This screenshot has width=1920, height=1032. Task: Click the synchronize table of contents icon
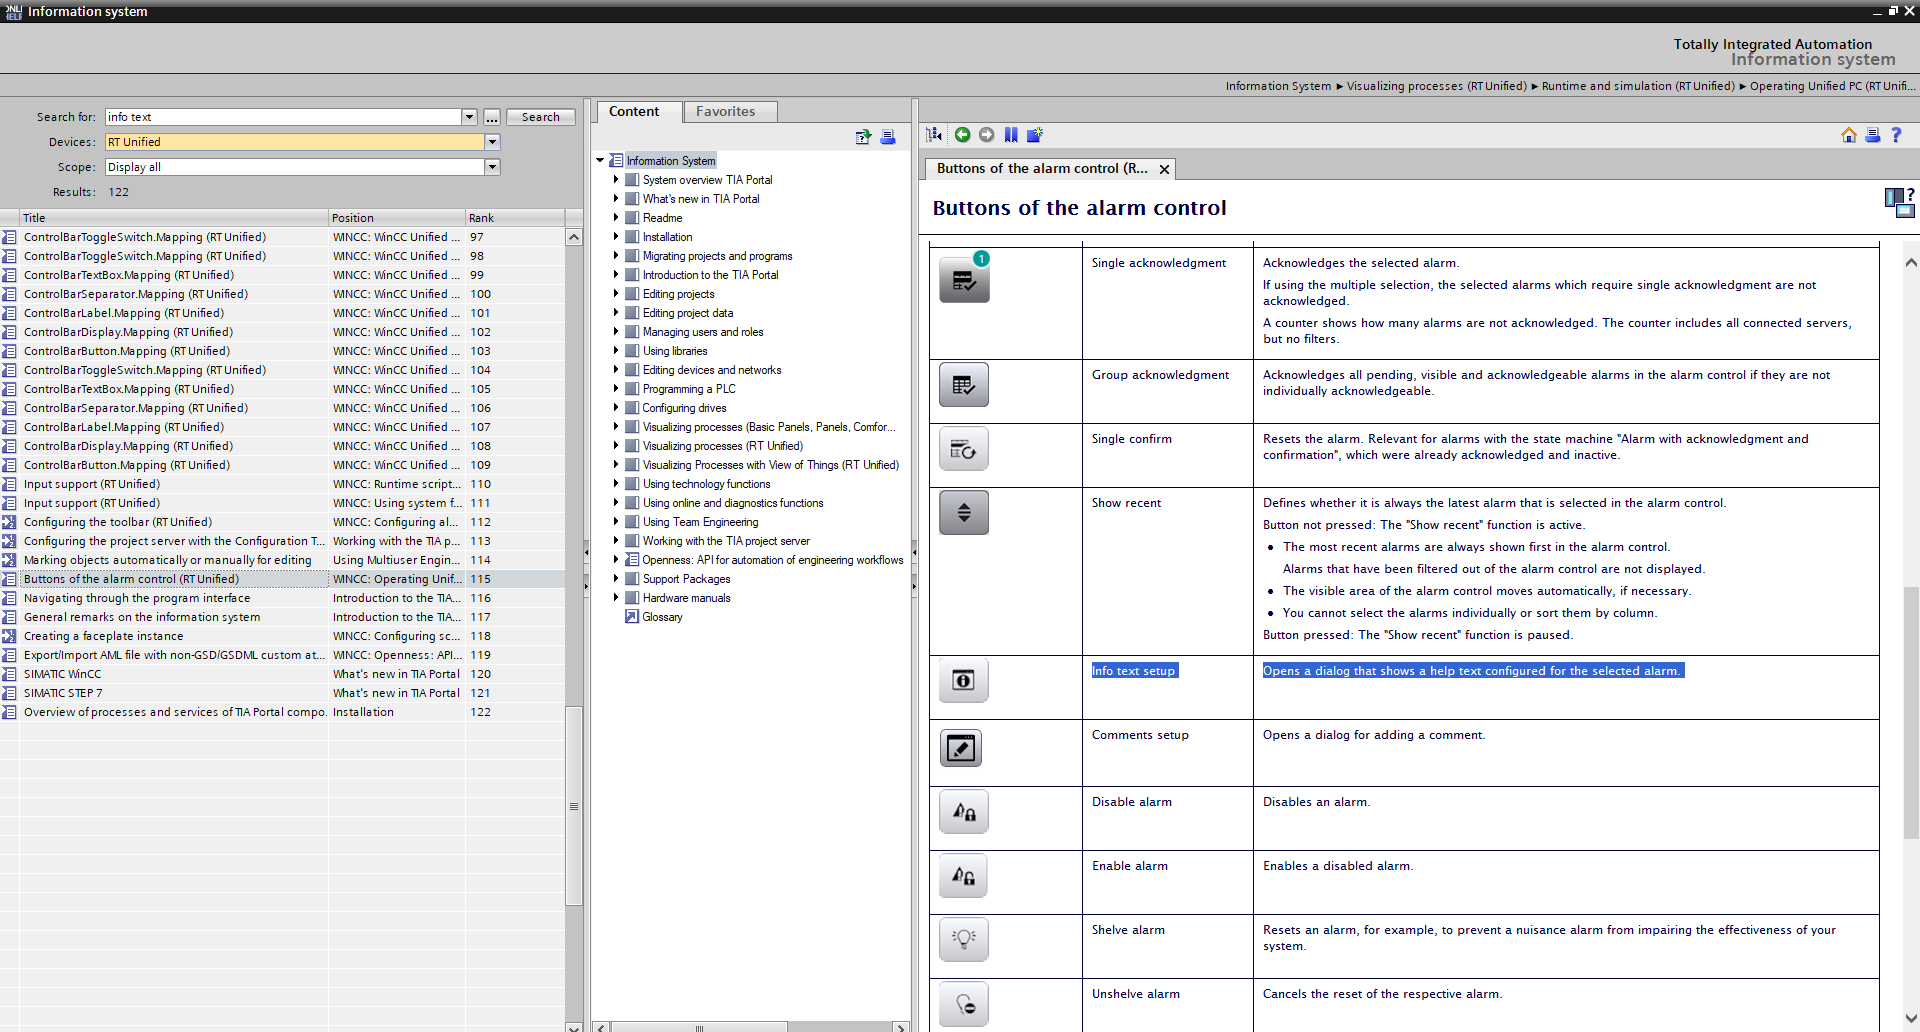tap(934, 135)
